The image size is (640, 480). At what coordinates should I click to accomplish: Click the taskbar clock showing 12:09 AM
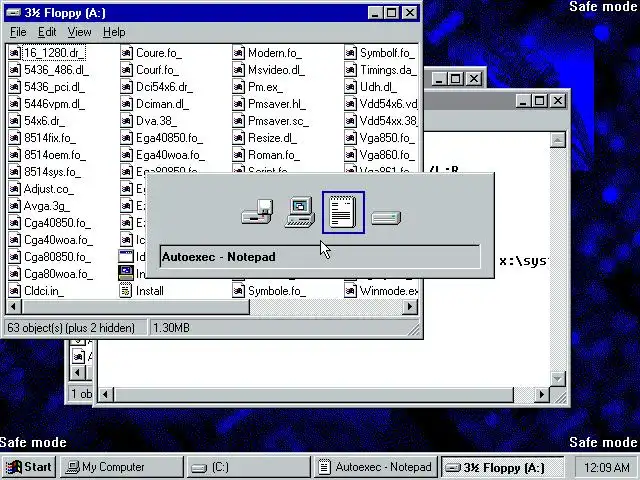[606, 467]
